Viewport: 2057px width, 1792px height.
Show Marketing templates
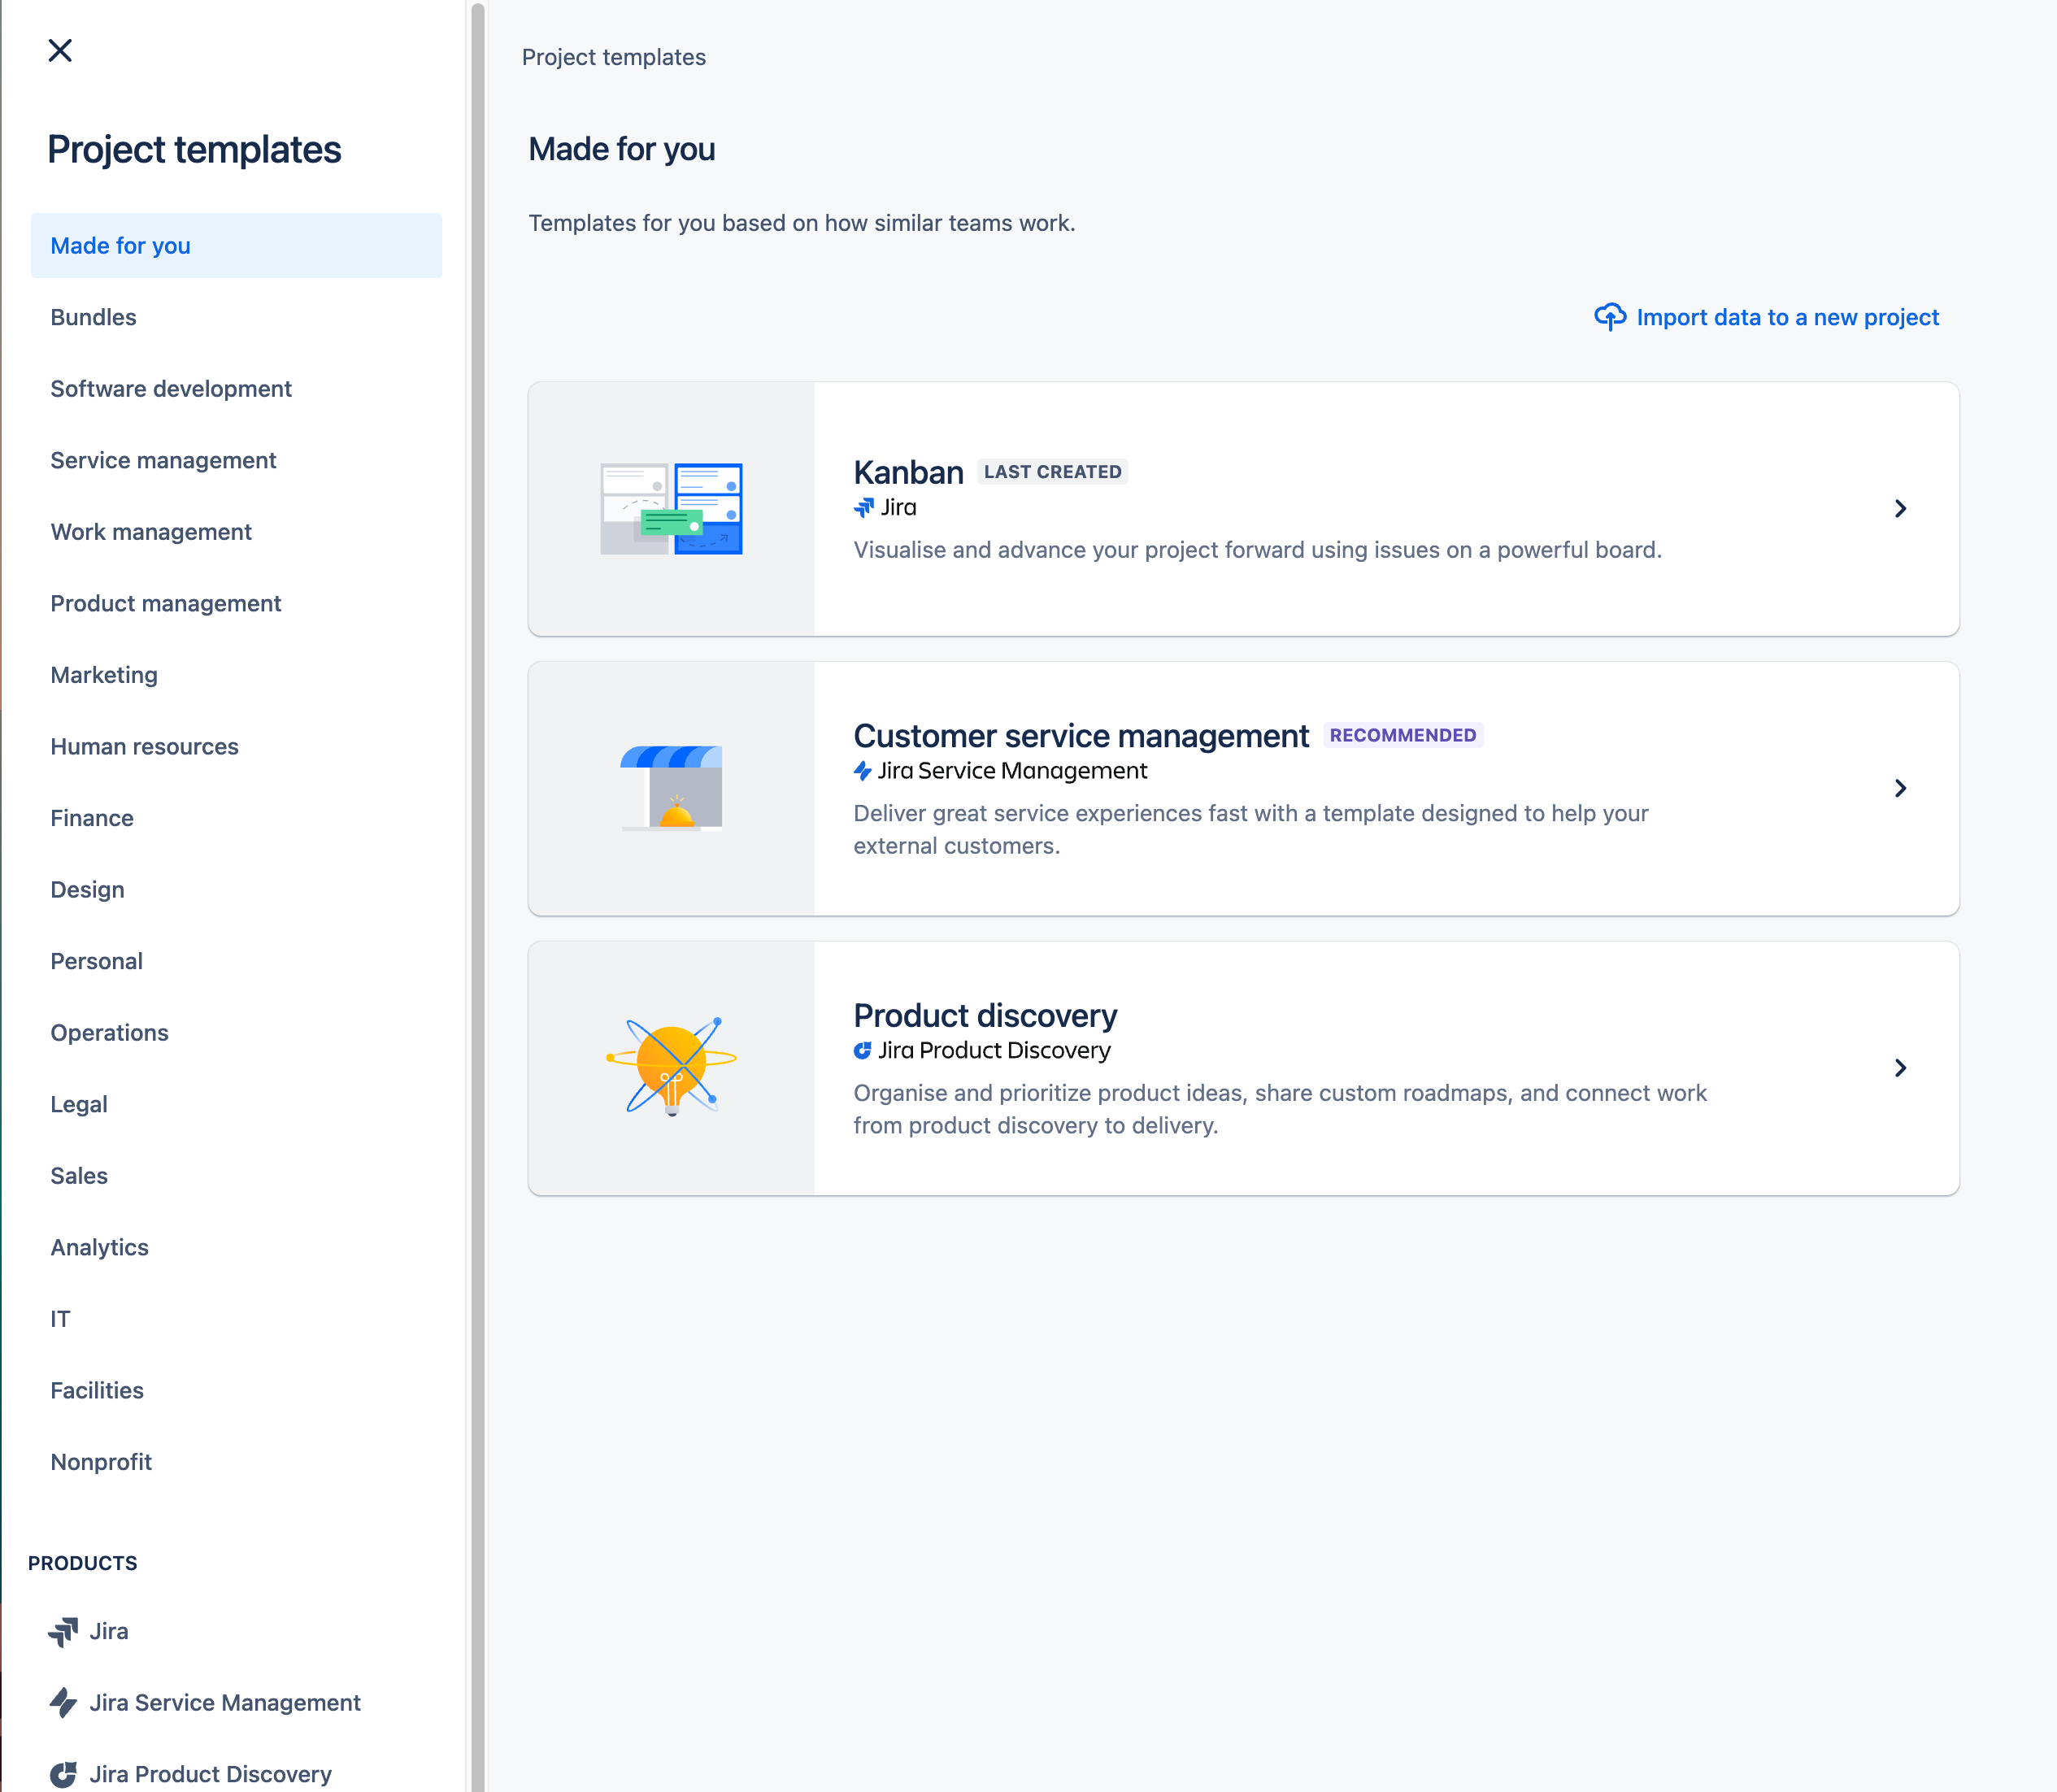click(x=236, y=674)
